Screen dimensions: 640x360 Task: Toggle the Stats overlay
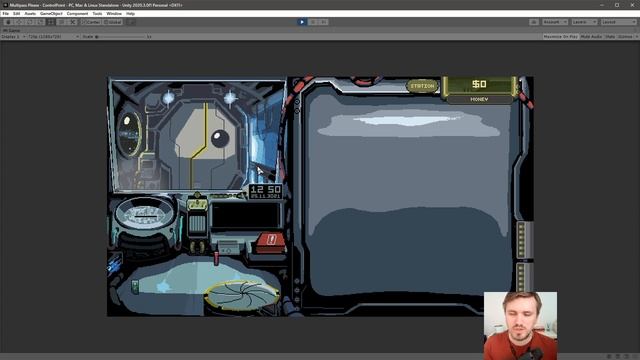point(610,37)
